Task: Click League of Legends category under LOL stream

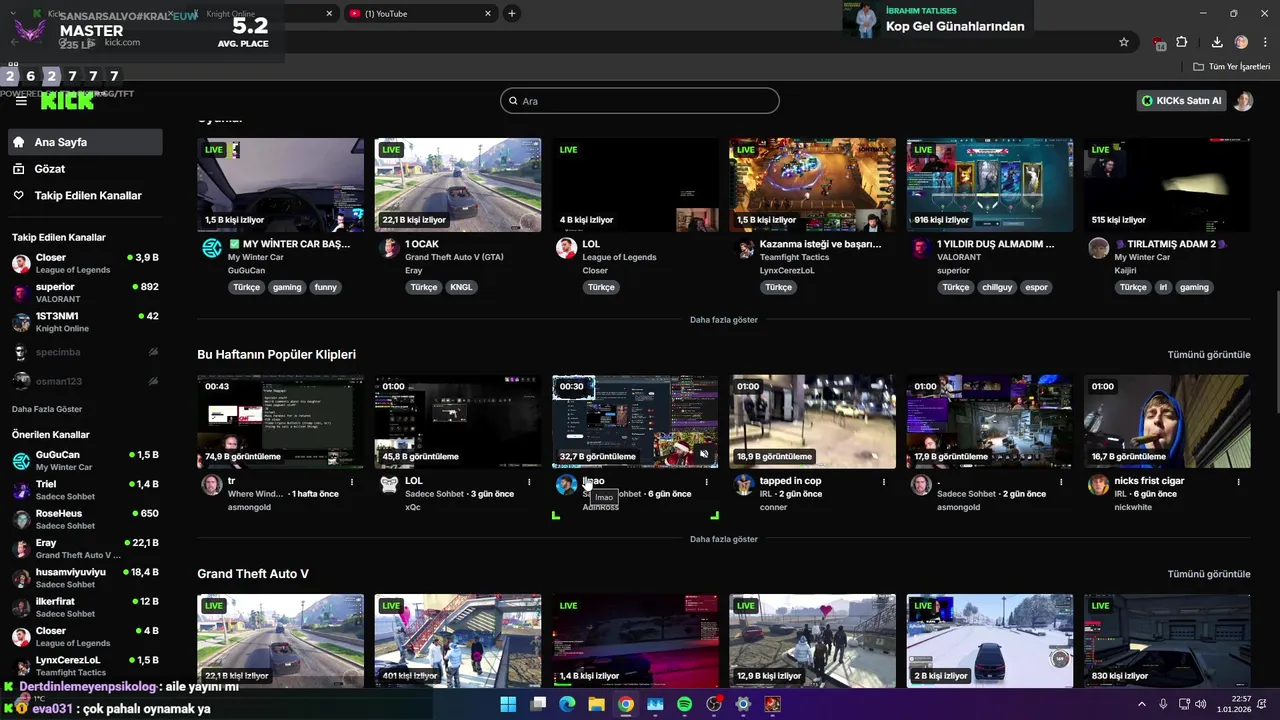Action: pyautogui.click(x=620, y=257)
